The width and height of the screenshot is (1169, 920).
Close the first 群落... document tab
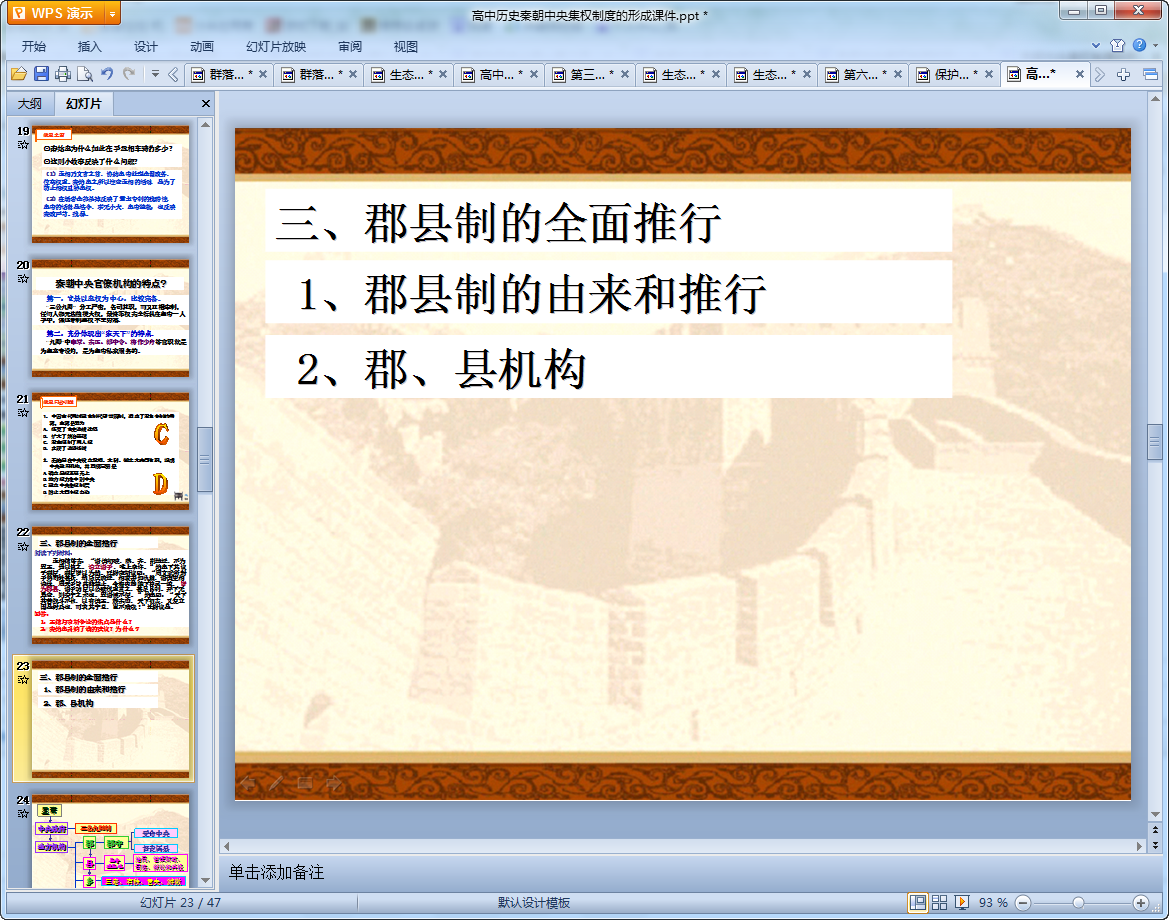click(262, 74)
